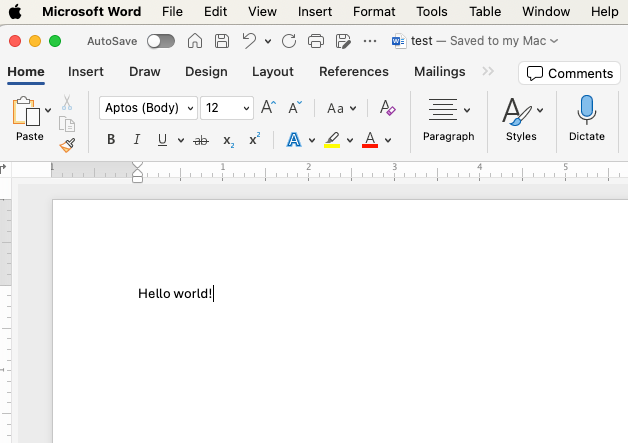This screenshot has height=443, width=628.
Task: Click the Save icon in title bar
Action: coord(222,41)
